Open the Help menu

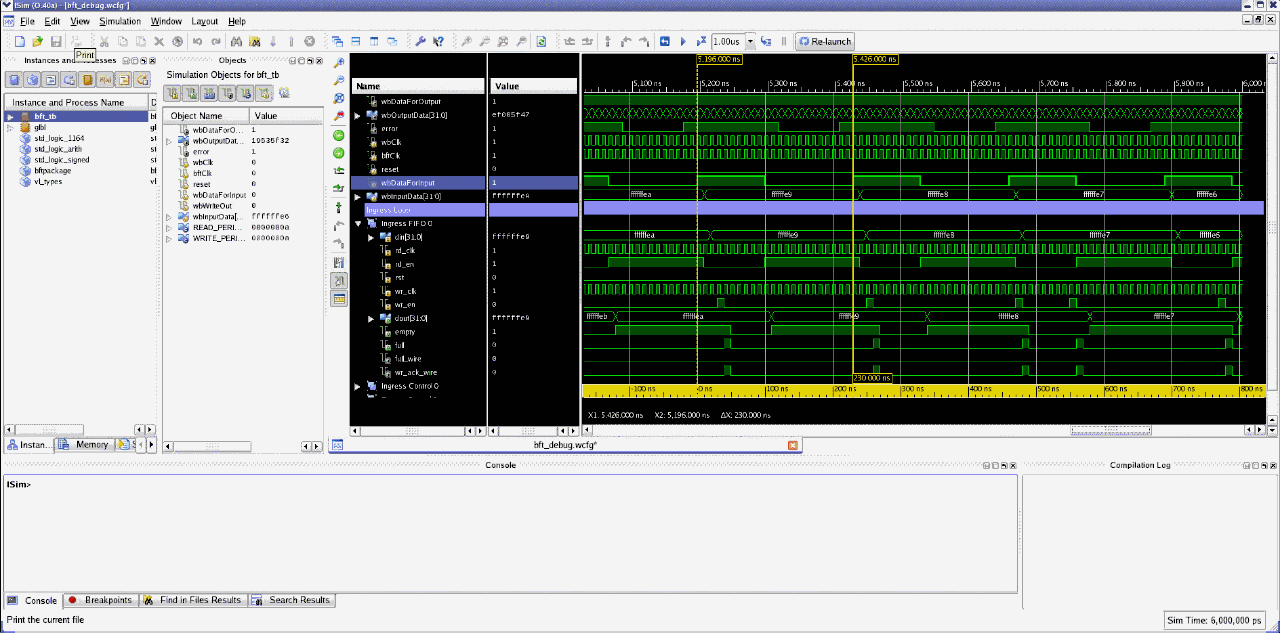(237, 21)
